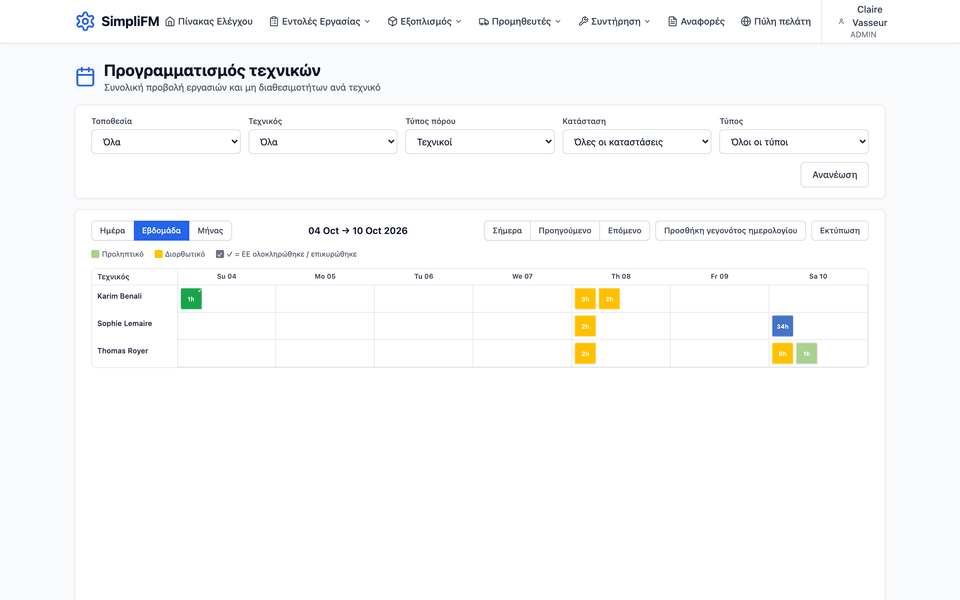The width and height of the screenshot is (960, 600).
Task: Click the Th 08 column header
Action: pos(621,277)
